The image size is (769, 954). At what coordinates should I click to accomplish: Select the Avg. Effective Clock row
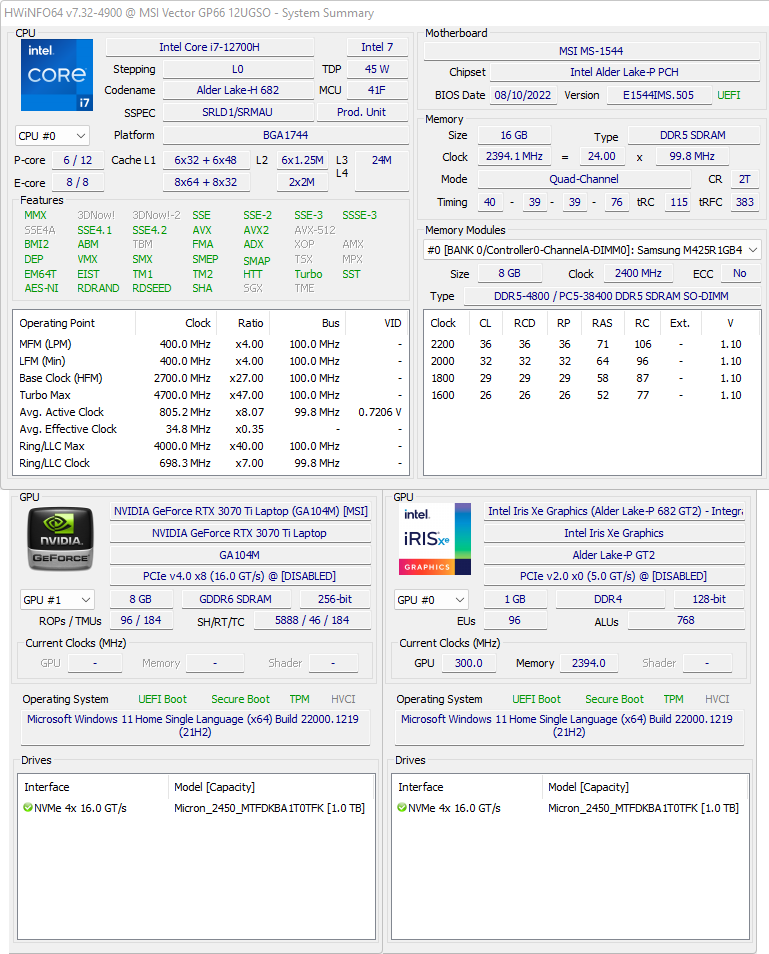(210, 429)
